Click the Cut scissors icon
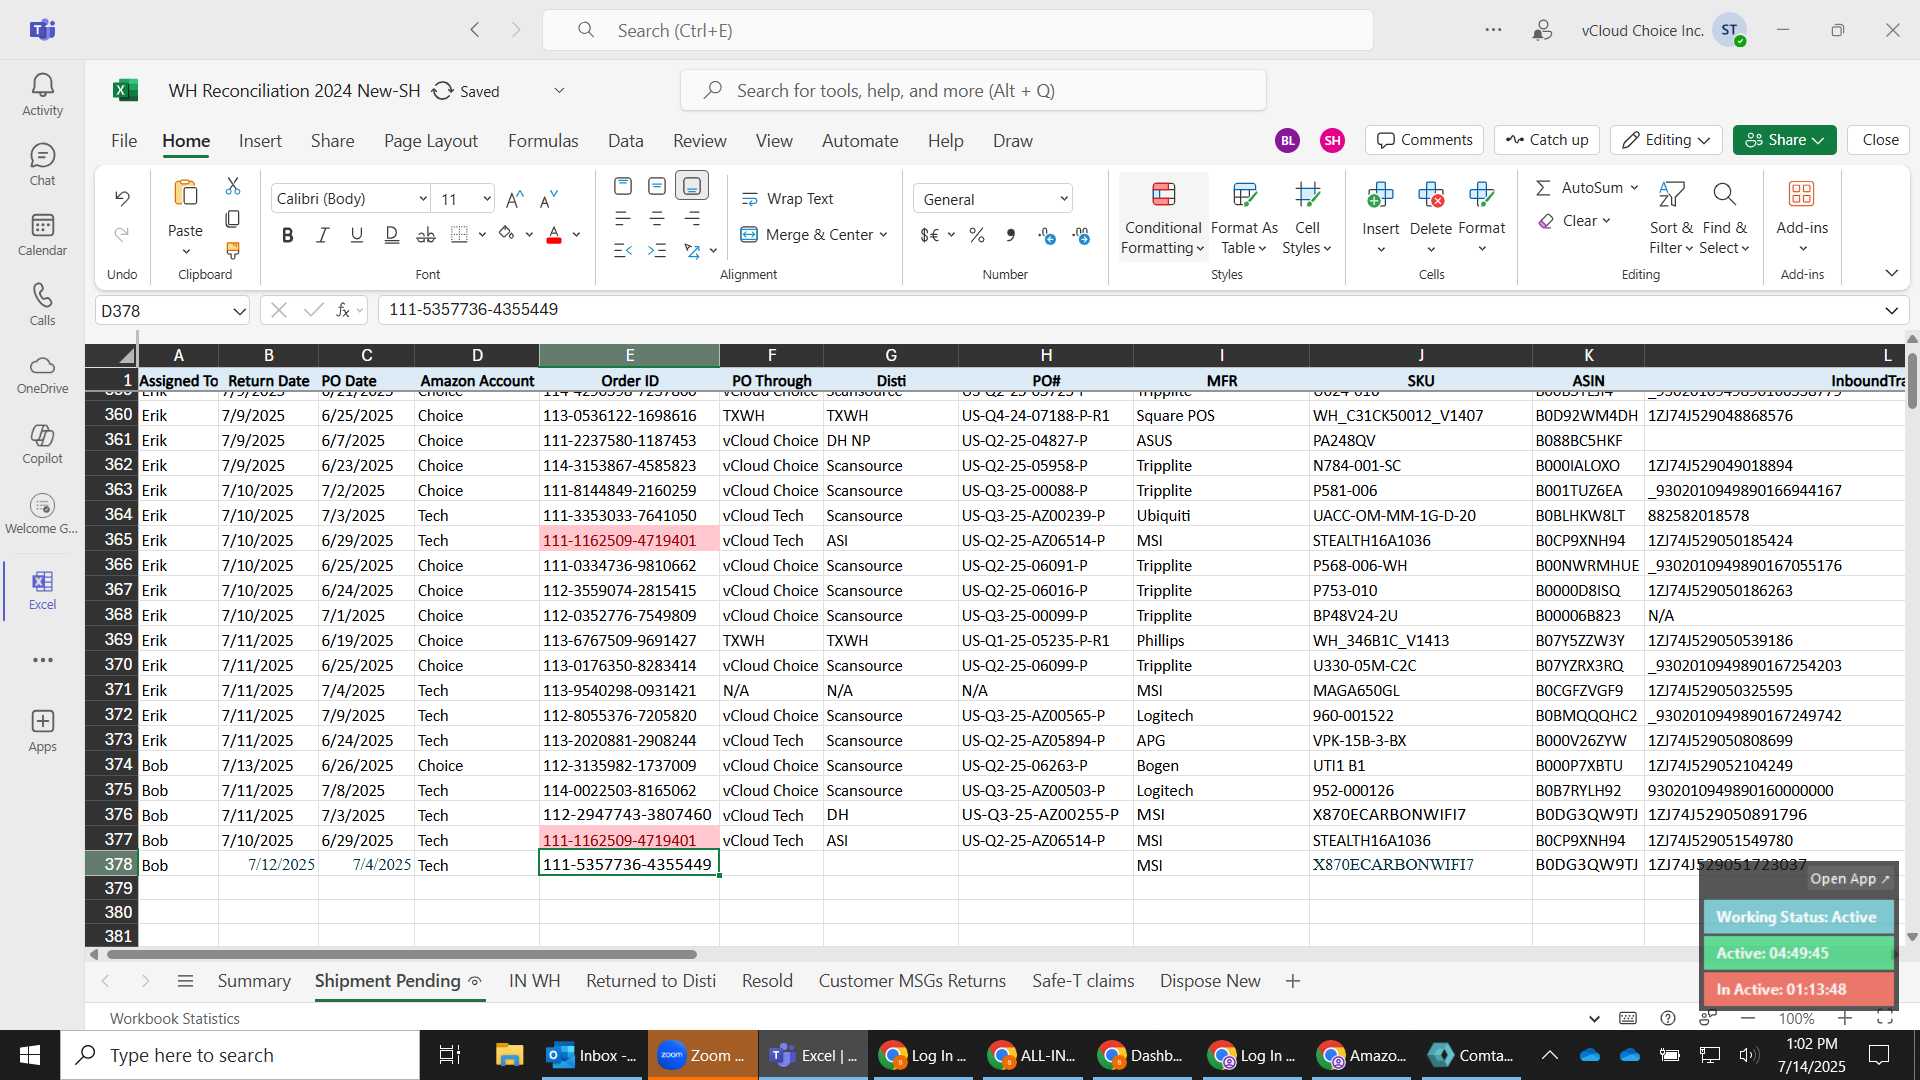Screen dimensions: 1920x1080 click(233, 186)
